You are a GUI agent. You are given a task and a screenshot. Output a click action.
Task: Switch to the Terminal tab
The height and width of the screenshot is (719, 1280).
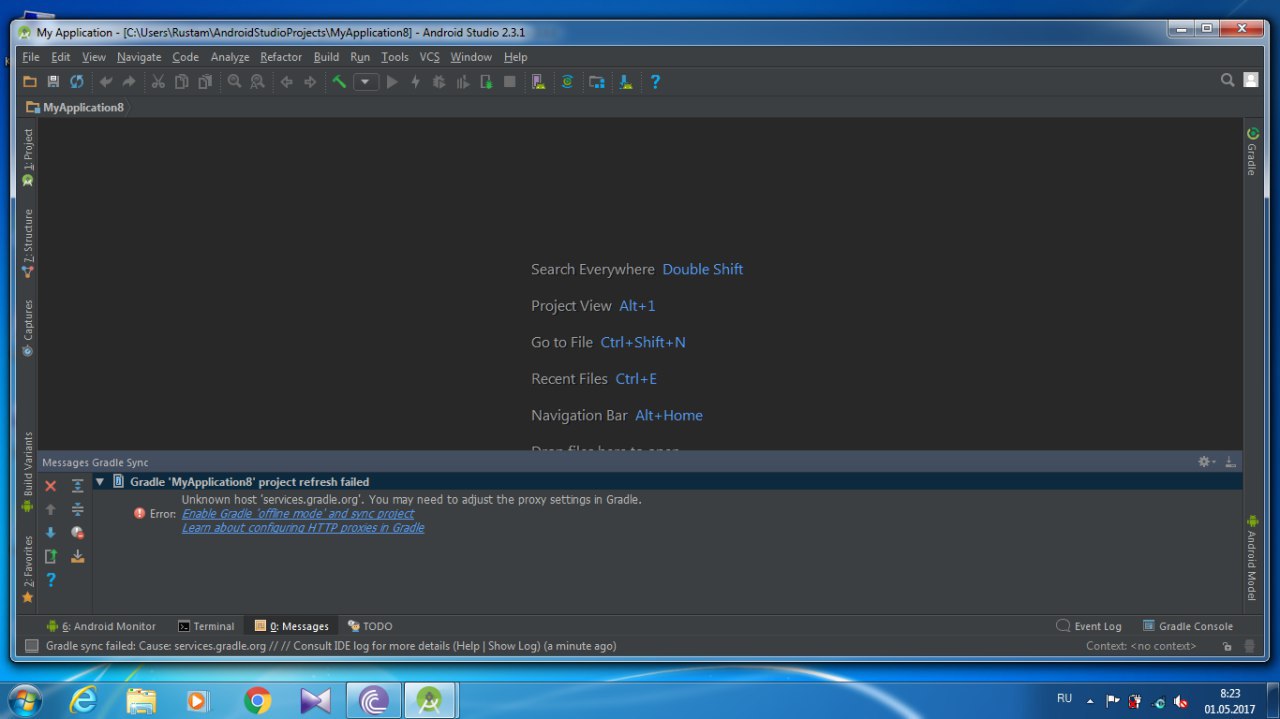(206, 626)
